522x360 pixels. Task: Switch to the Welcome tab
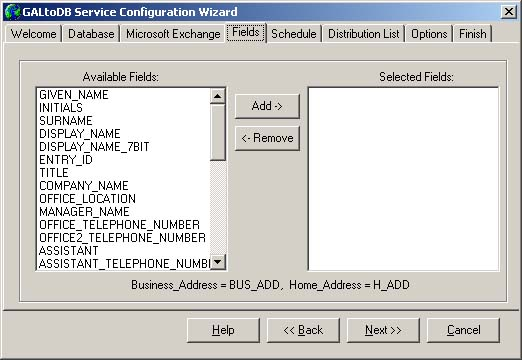click(33, 34)
